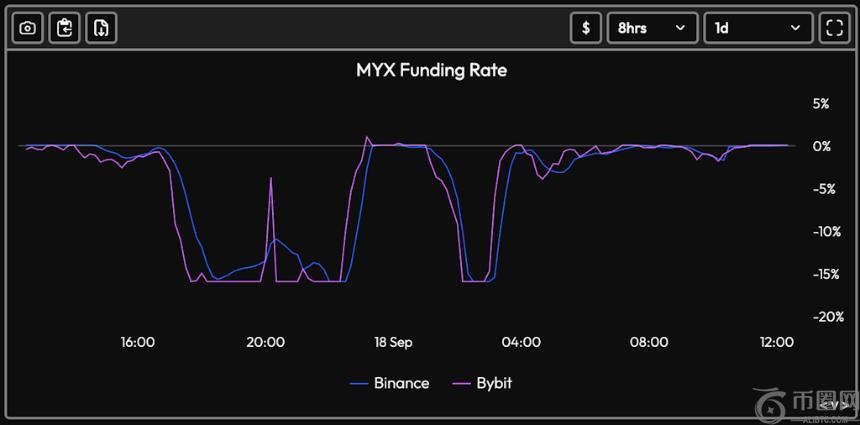Toggle Binance series in the legend
The height and width of the screenshot is (425, 860).
(390, 383)
